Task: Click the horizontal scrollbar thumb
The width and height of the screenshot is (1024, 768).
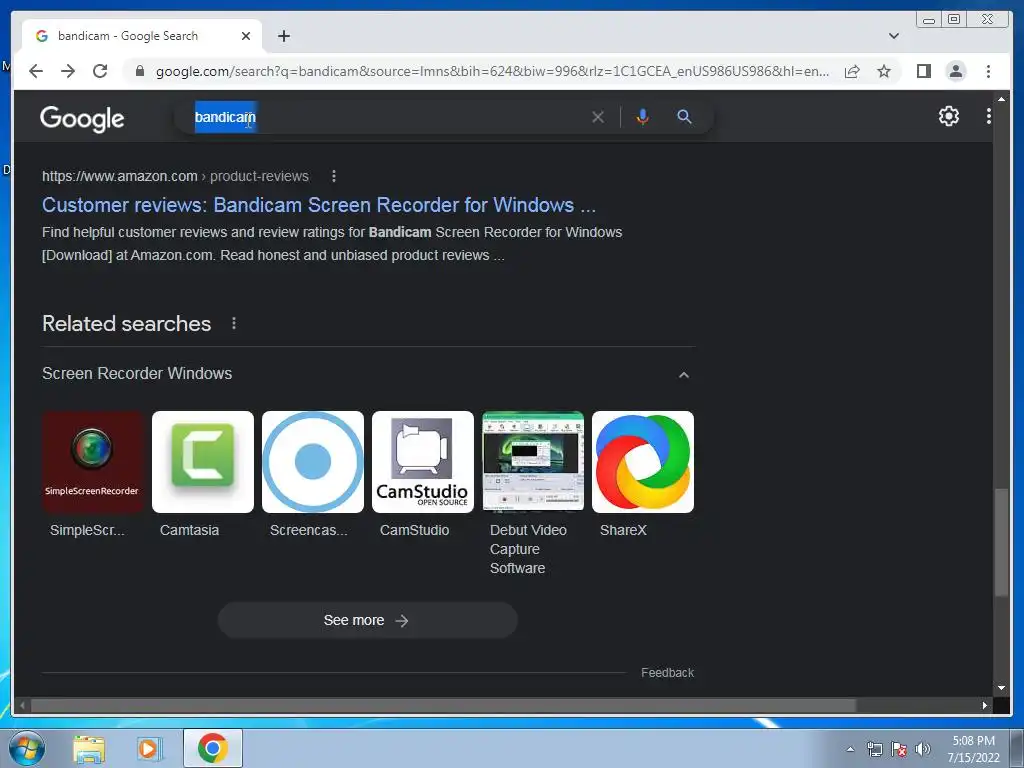Action: point(443,705)
